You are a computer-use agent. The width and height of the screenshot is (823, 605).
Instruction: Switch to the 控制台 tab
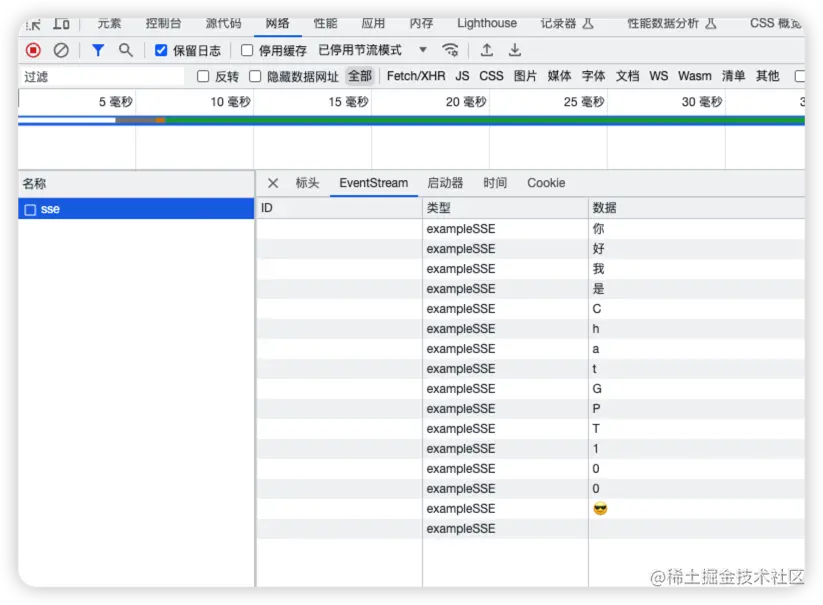(163, 24)
